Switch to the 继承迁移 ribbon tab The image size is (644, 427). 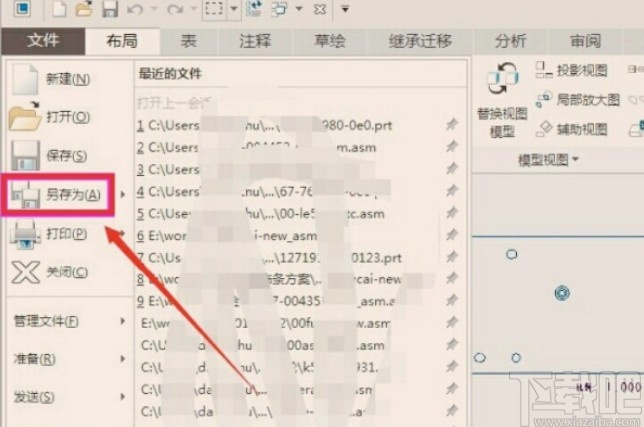tap(420, 41)
